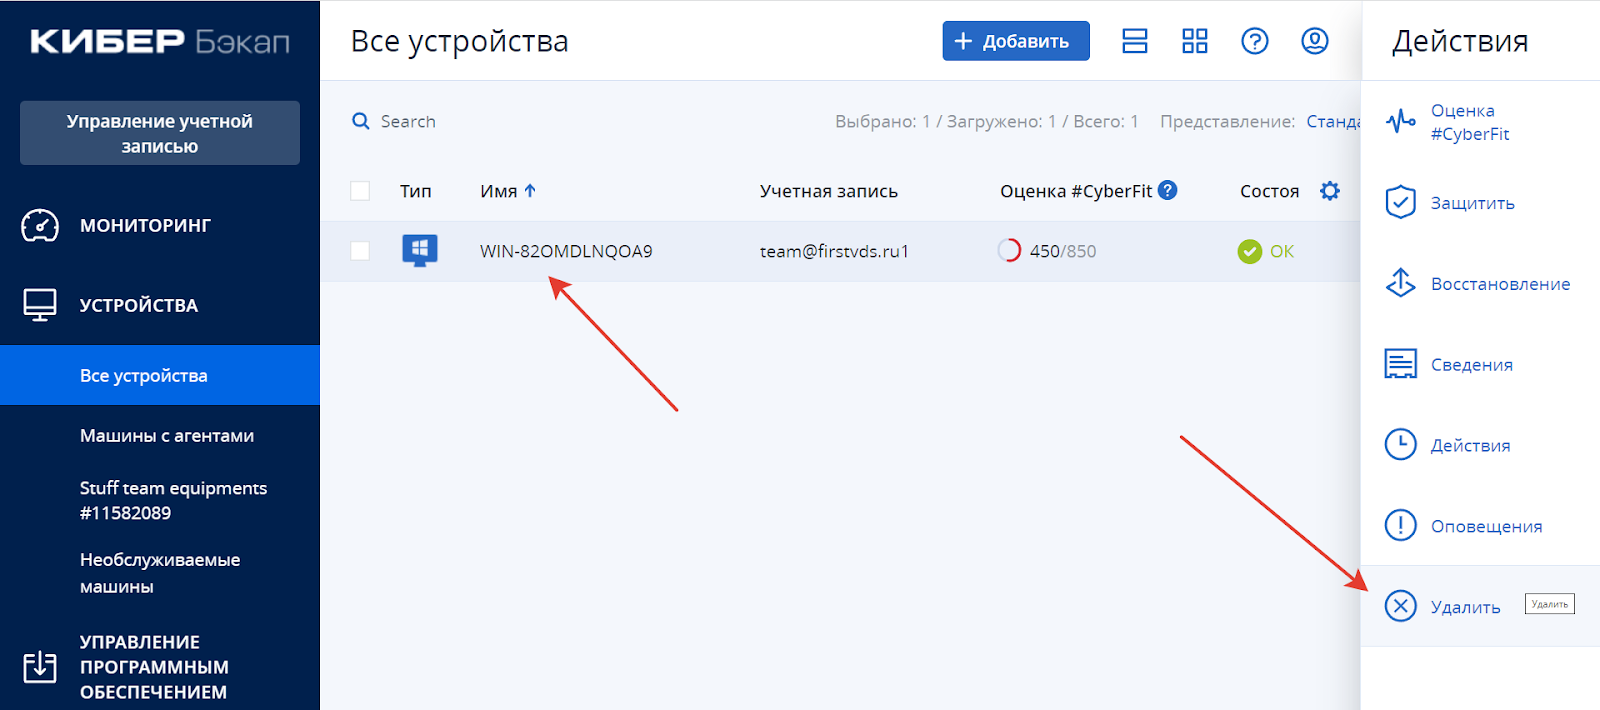Switch to grid view layout icon

[x=1194, y=41]
